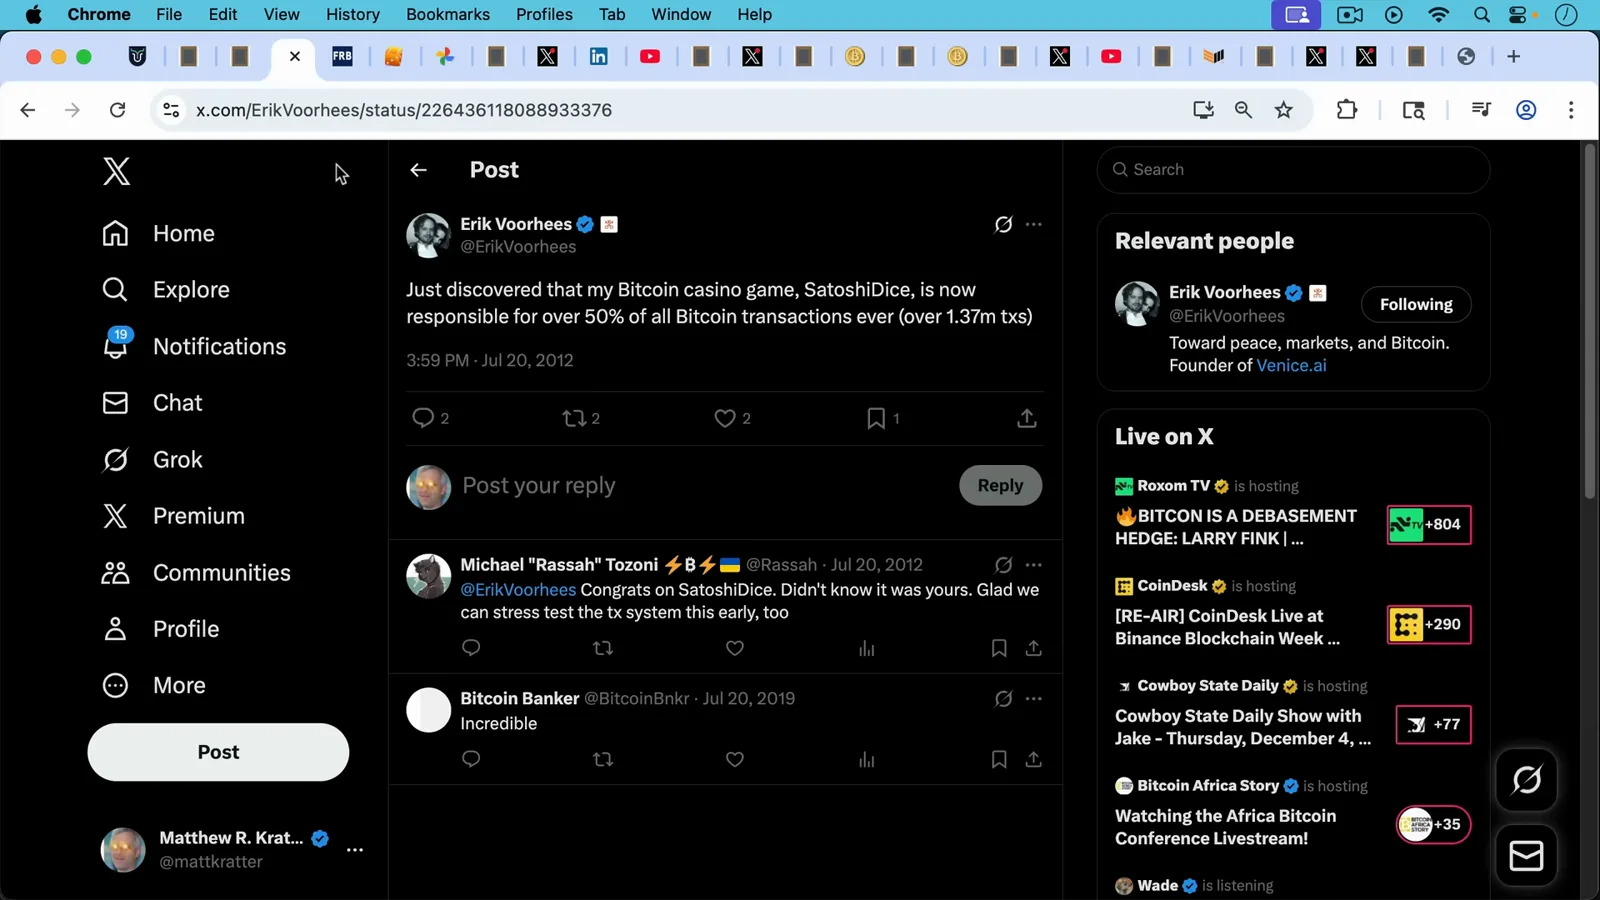Image resolution: width=1600 pixels, height=900 pixels.
Task: Click the page scrollbar
Action: pos(1589,322)
